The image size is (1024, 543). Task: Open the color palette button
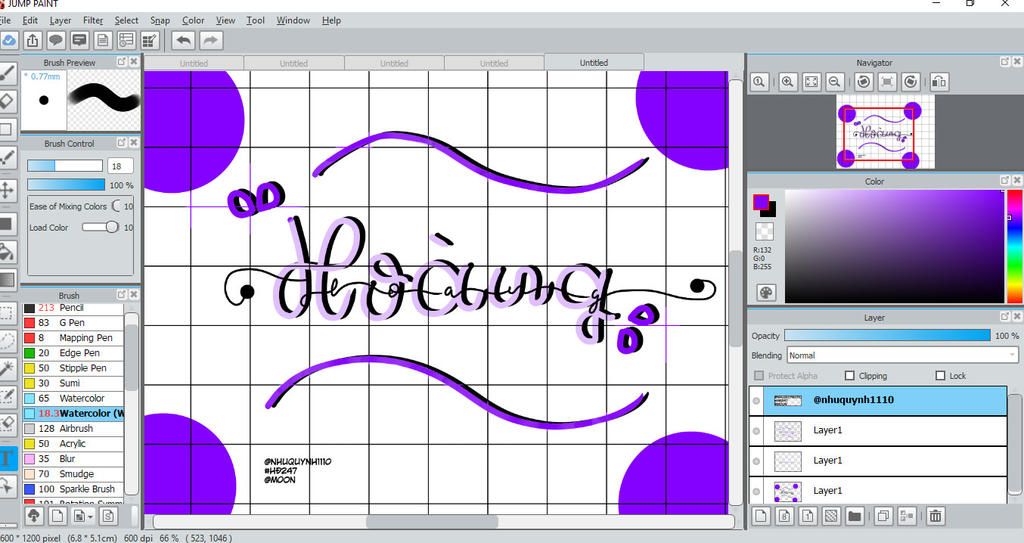click(765, 292)
